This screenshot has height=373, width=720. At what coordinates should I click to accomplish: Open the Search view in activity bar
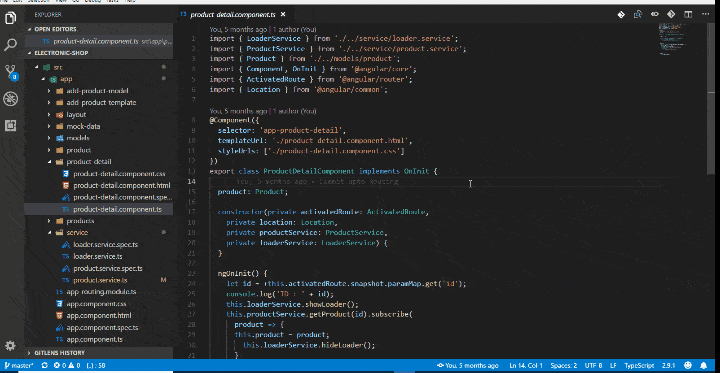click(x=10, y=45)
